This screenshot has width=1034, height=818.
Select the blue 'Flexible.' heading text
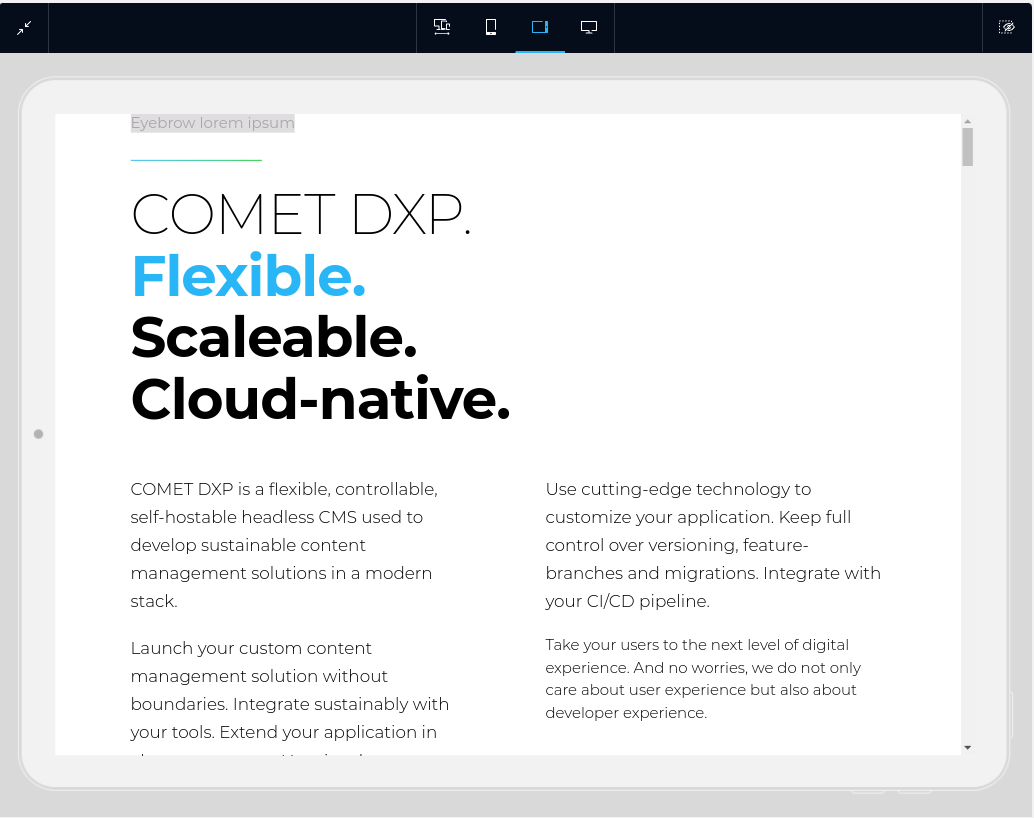248,277
